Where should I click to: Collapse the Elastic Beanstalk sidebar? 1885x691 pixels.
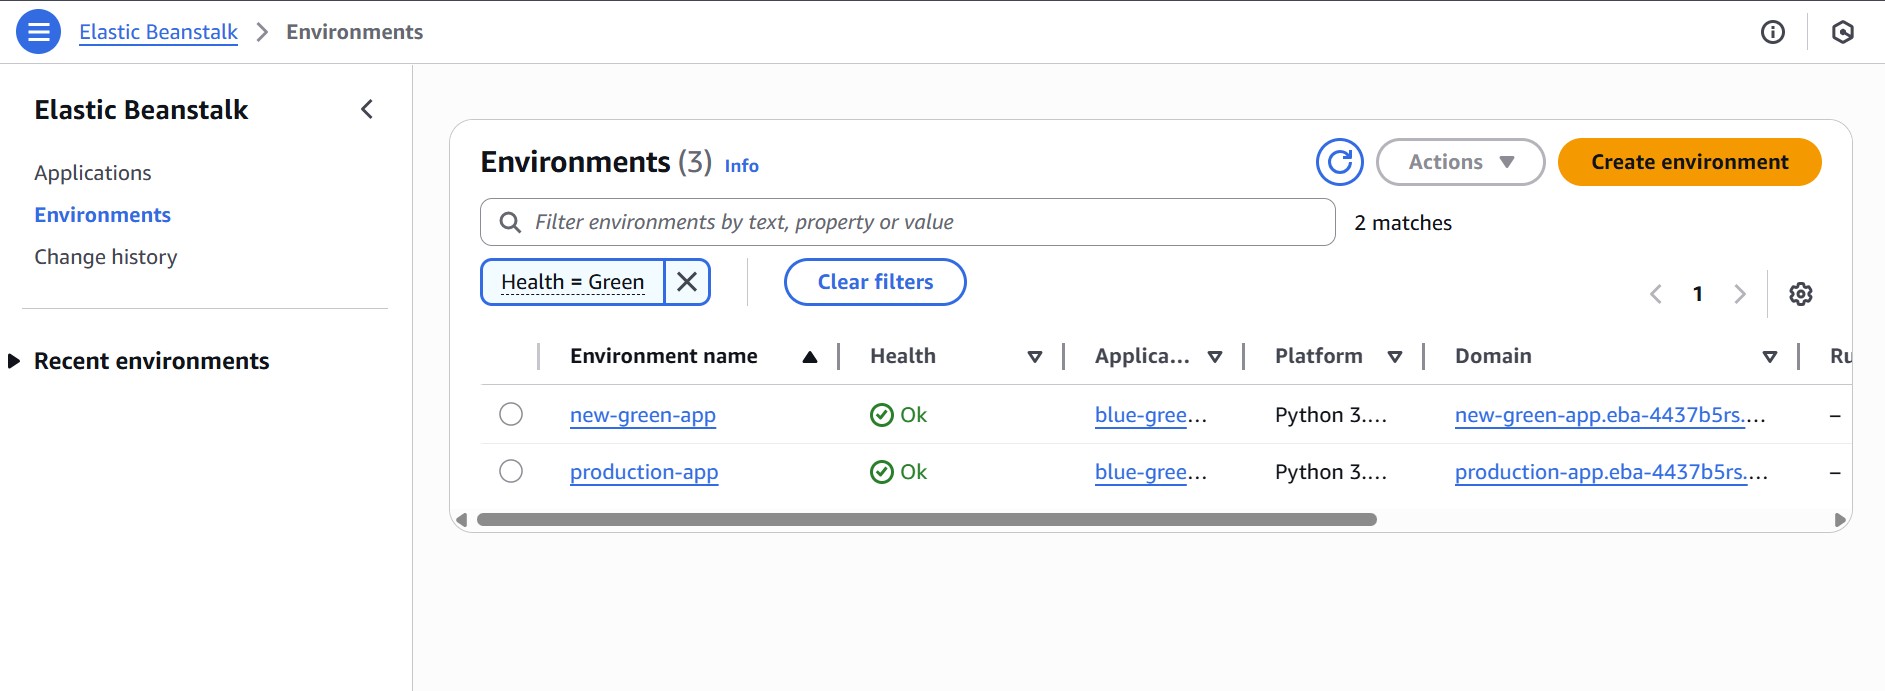[367, 109]
